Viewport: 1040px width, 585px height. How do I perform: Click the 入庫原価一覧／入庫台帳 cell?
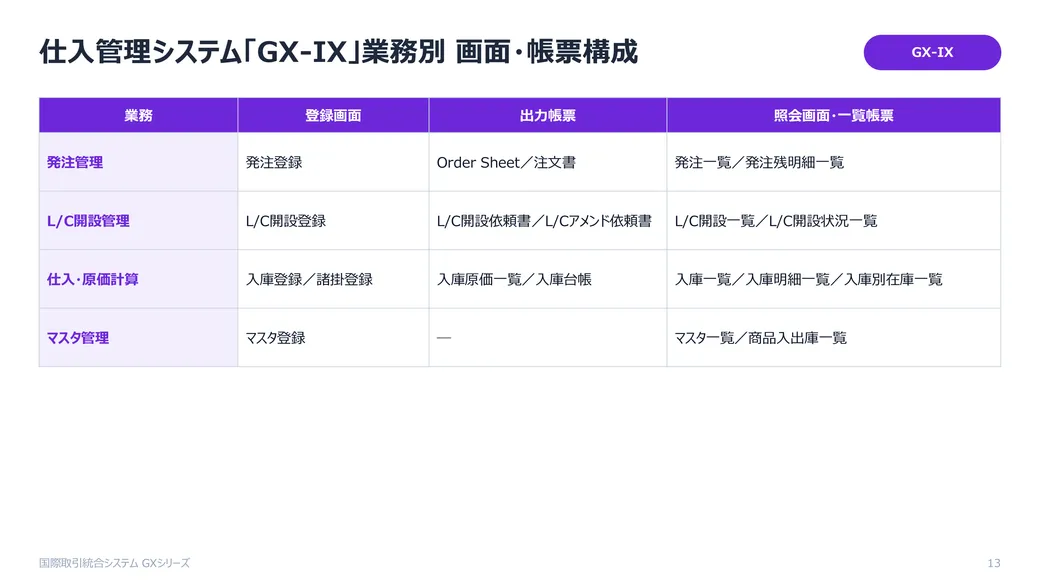(548, 279)
